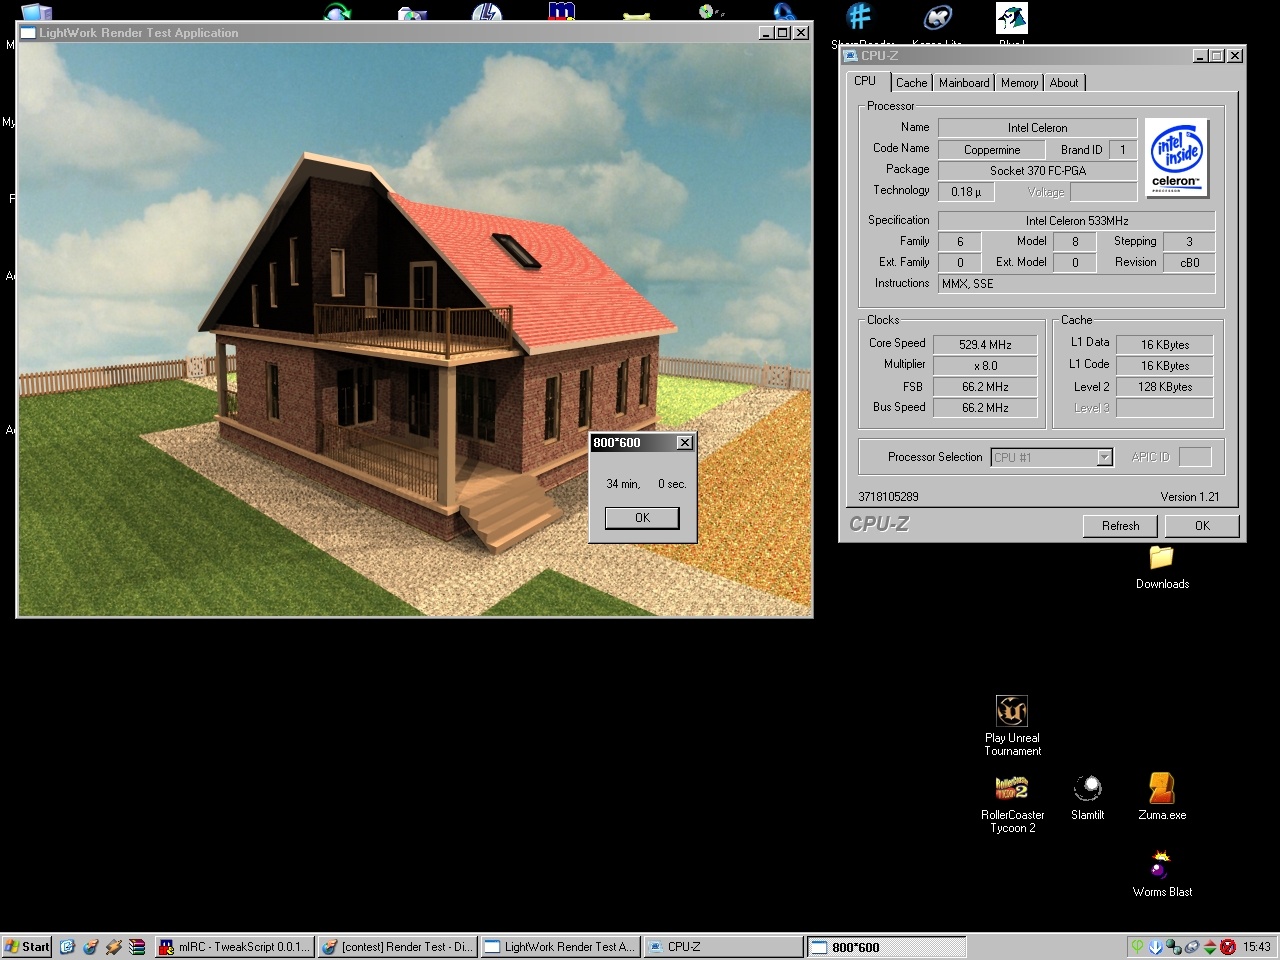
Task: Click the LightWork Render Test taskbar button
Action: pos(560,947)
